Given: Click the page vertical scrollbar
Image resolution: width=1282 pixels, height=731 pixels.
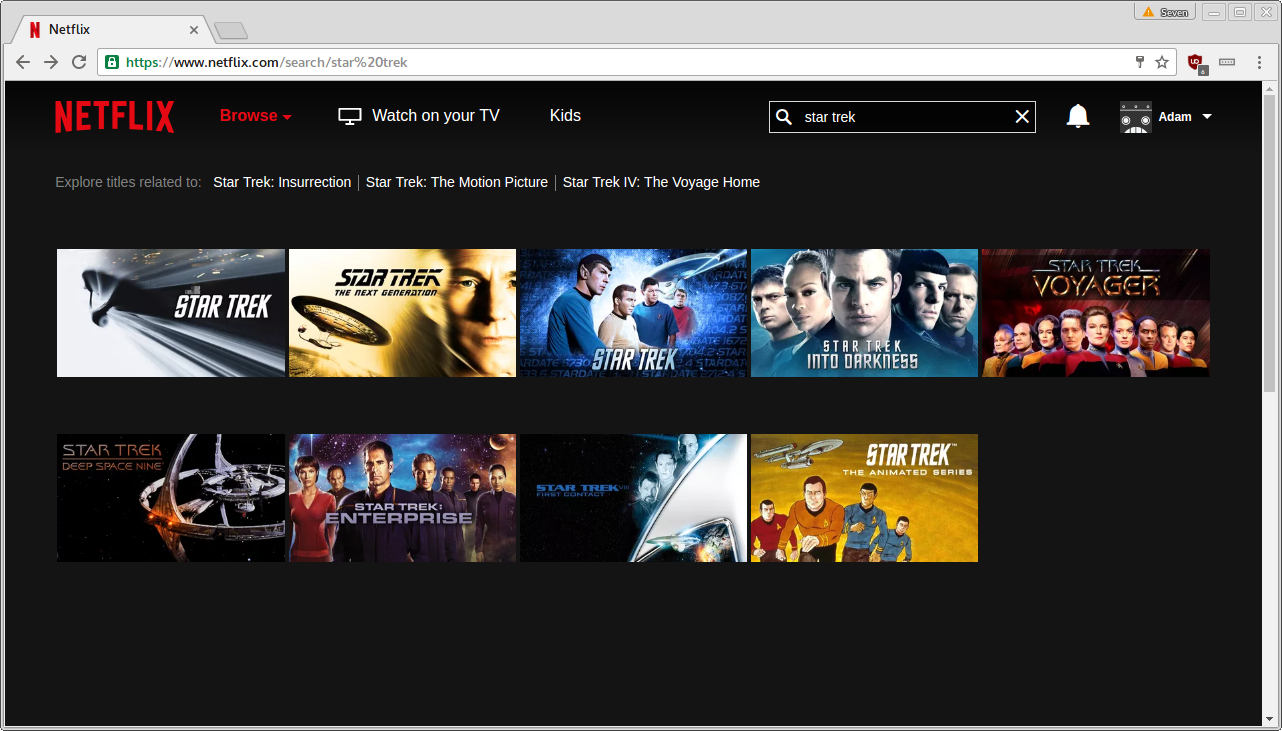Looking at the screenshot, I should [x=1270, y=245].
